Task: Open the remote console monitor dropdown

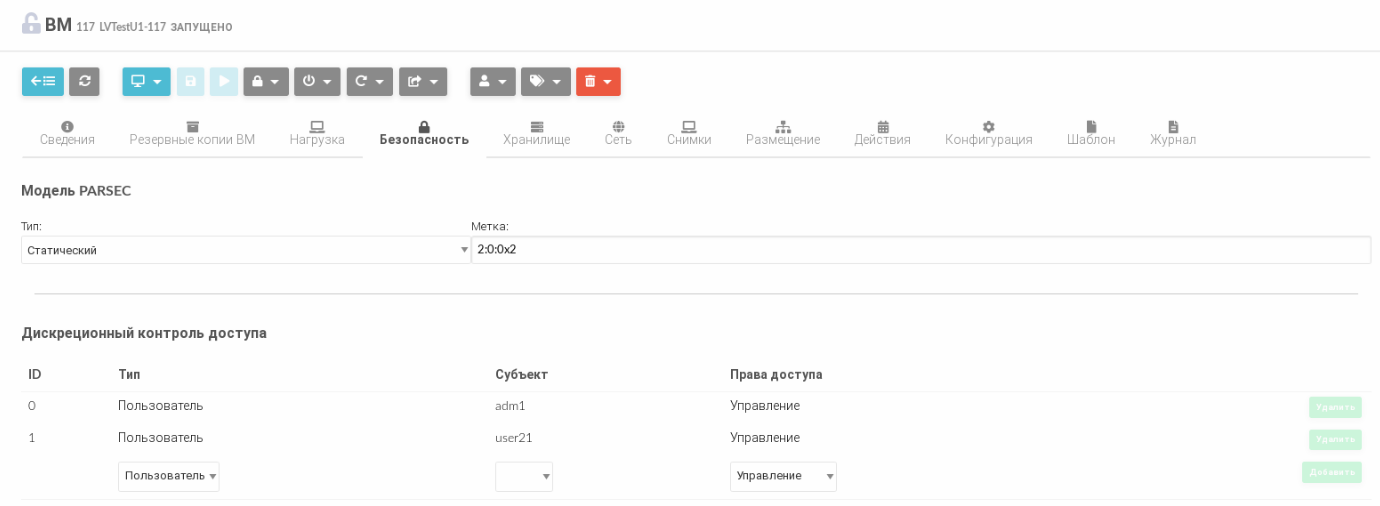Action: click(146, 82)
